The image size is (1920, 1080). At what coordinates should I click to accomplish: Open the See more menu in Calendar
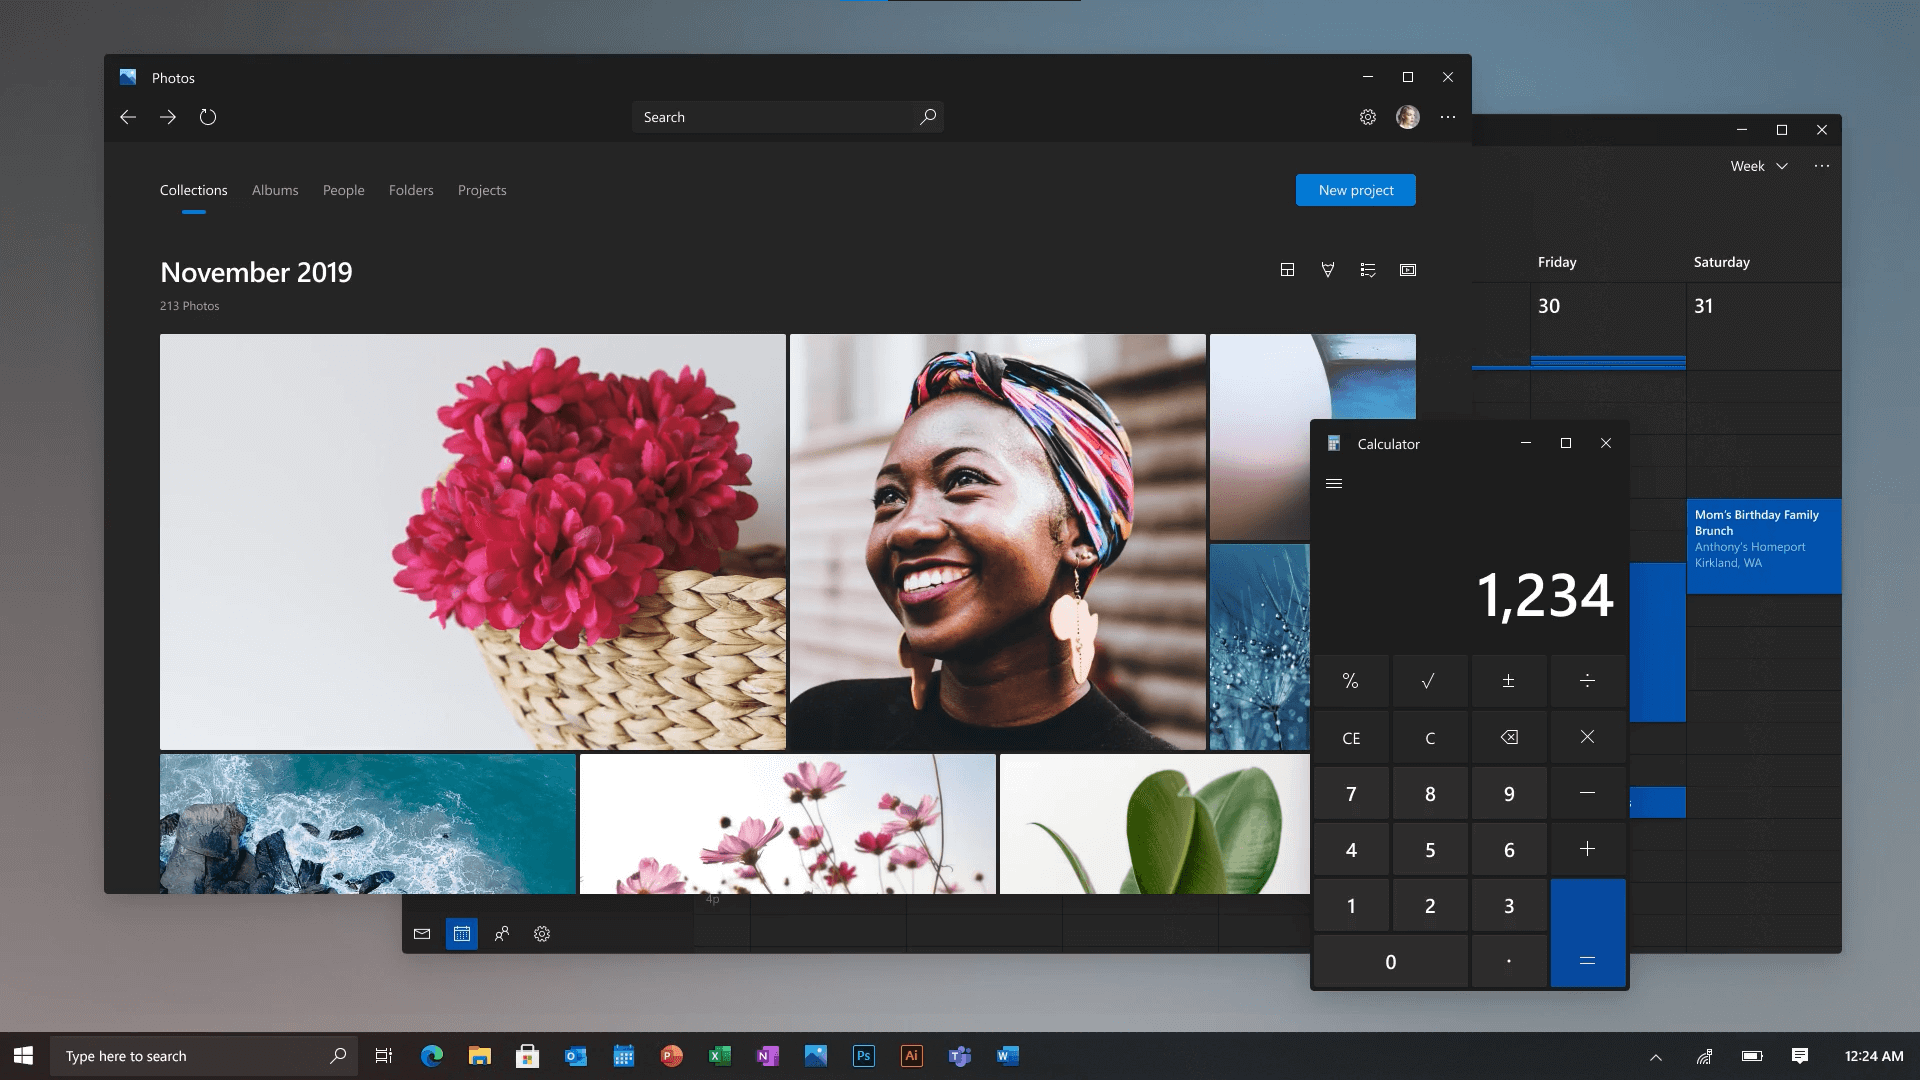(x=1822, y=166)
